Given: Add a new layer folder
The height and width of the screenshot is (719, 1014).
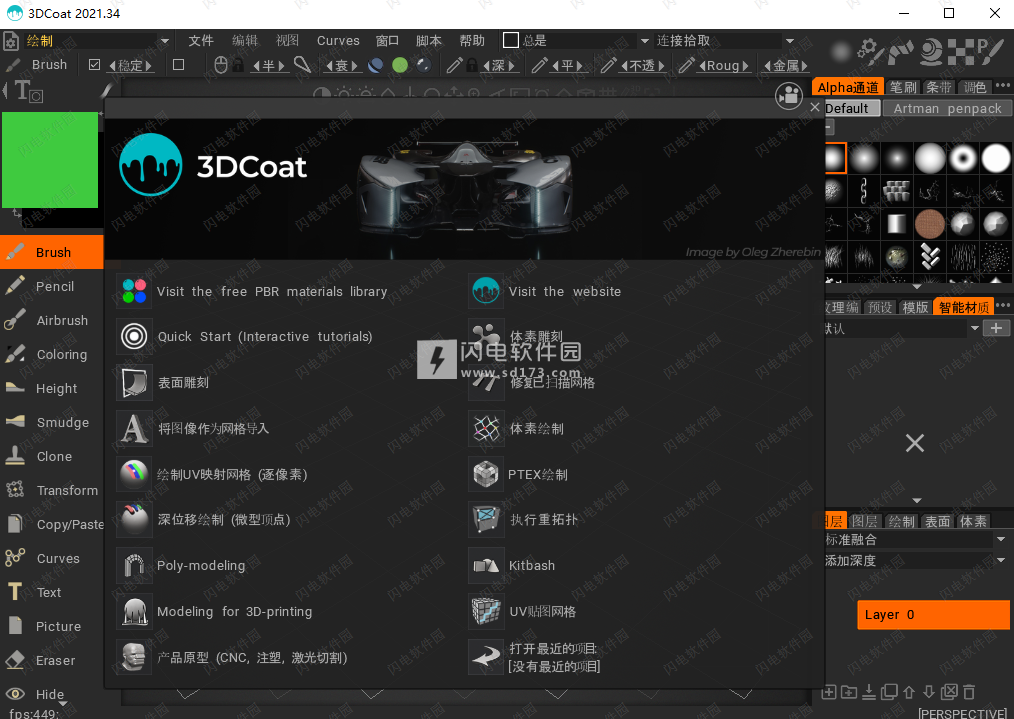Looking at the screenshot, I should 849,692.
